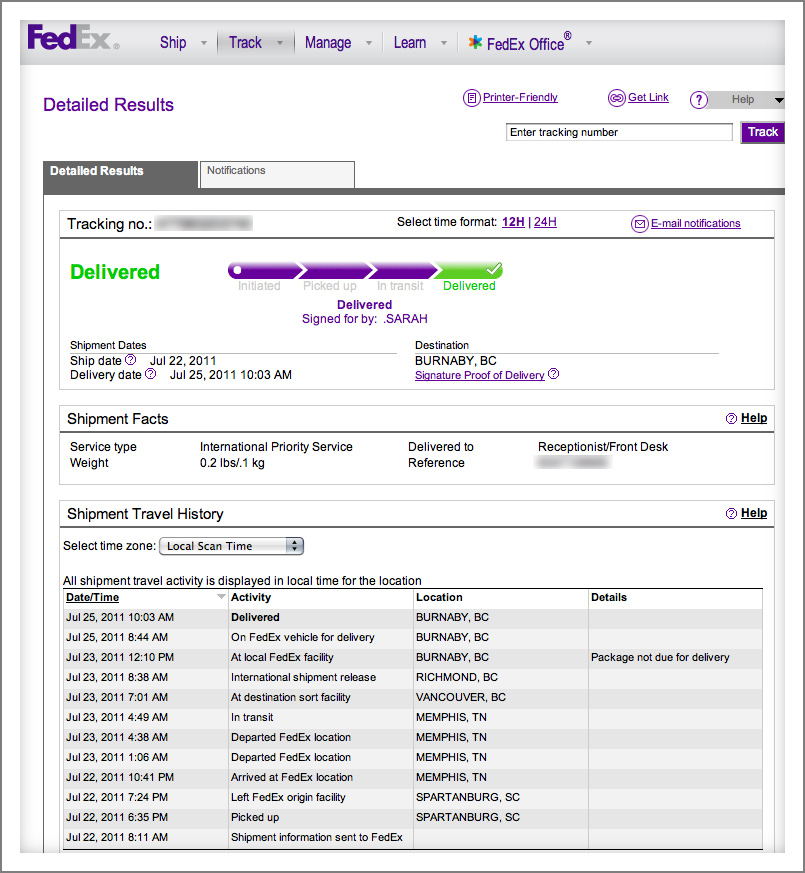Click 'International shipment release' activity
This screenshot has width=805, height=873.
[x=303, y=678]
